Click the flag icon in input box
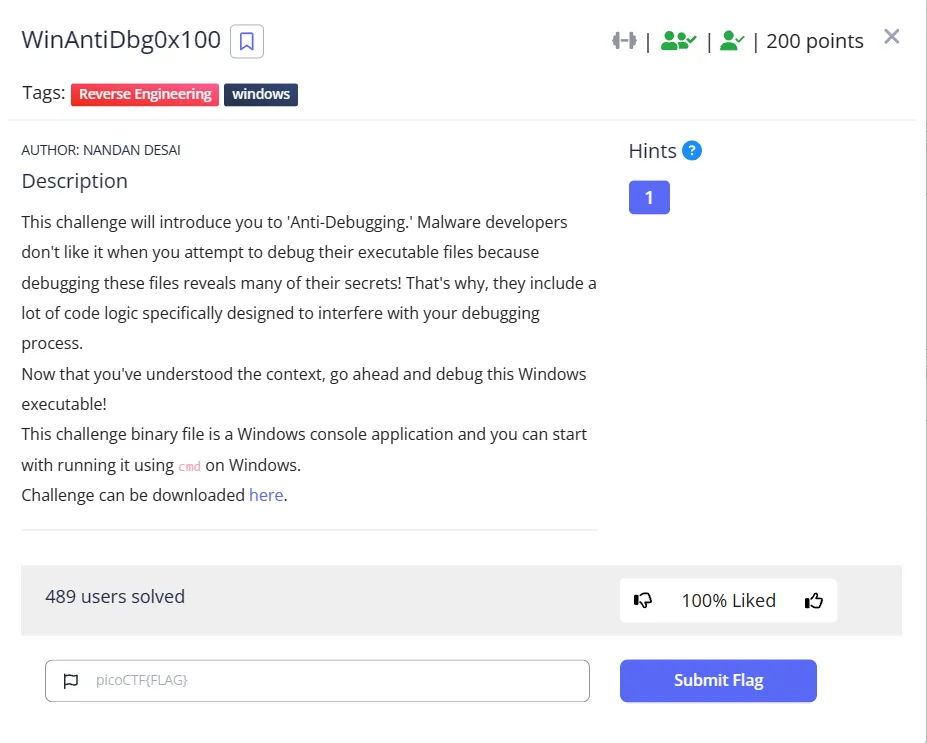Screen dimensions: 927x743 point(71,681)
